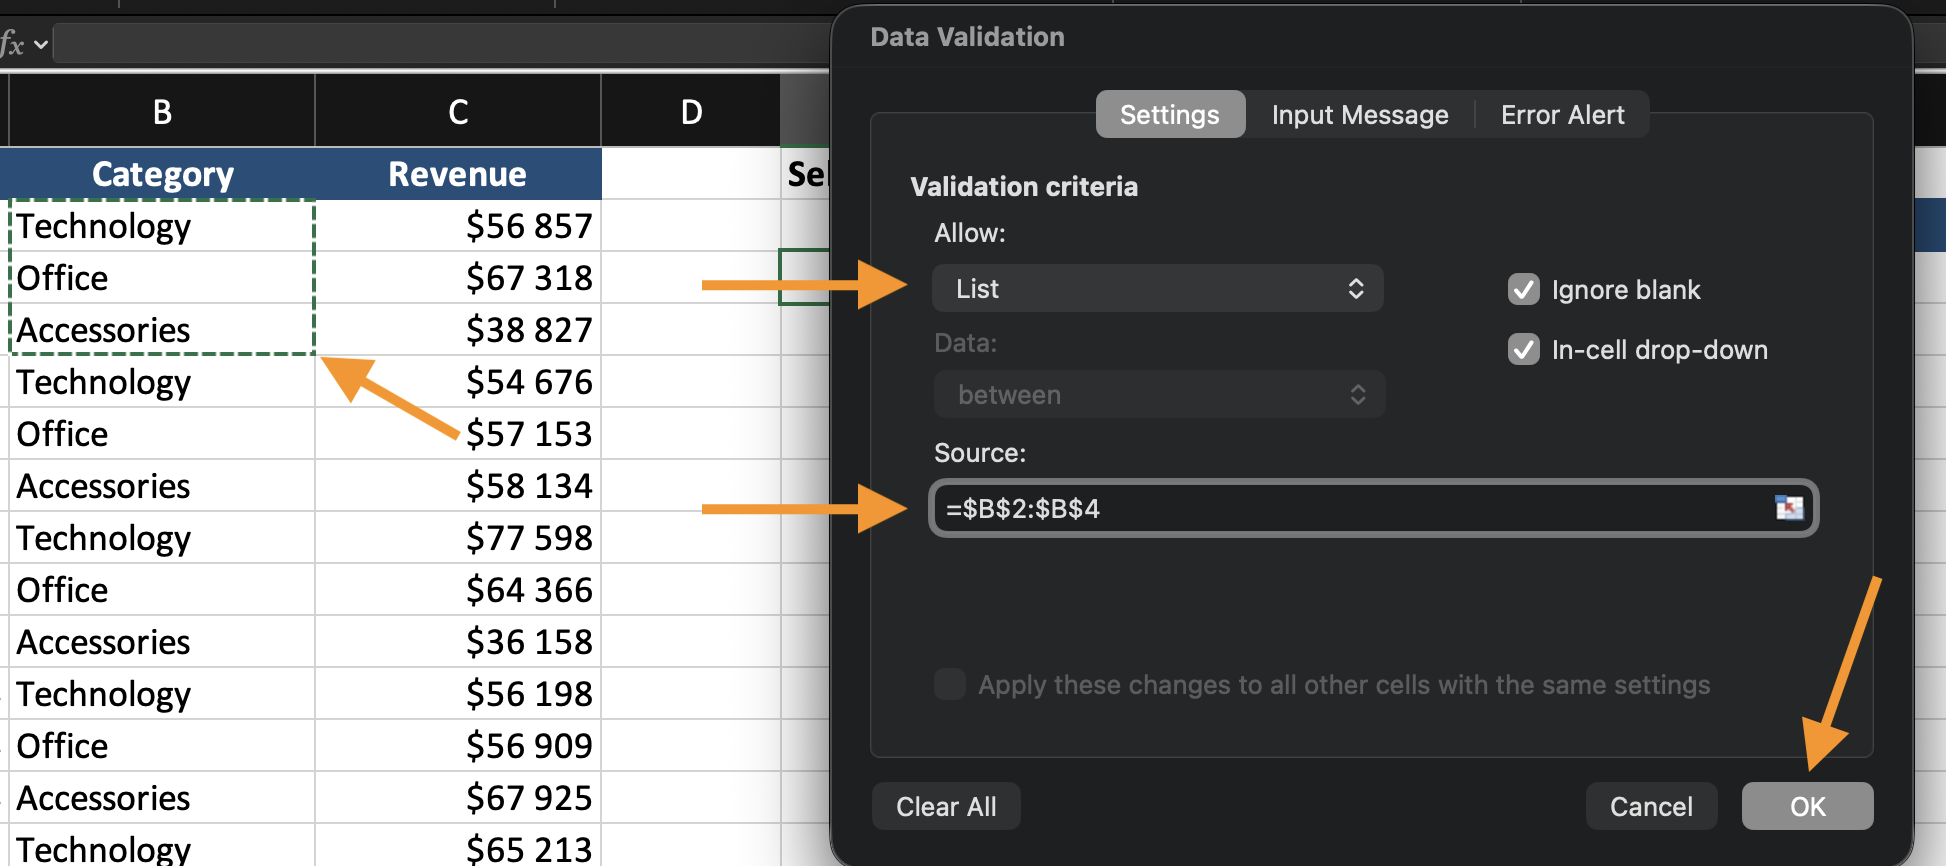Click the cell containing $57 153

point(458,434)
